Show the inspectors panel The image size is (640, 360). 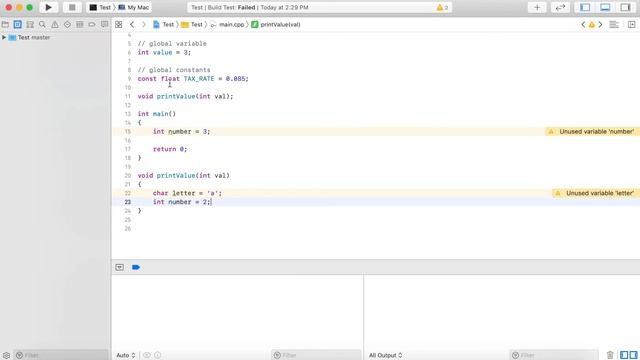(625, 7)
